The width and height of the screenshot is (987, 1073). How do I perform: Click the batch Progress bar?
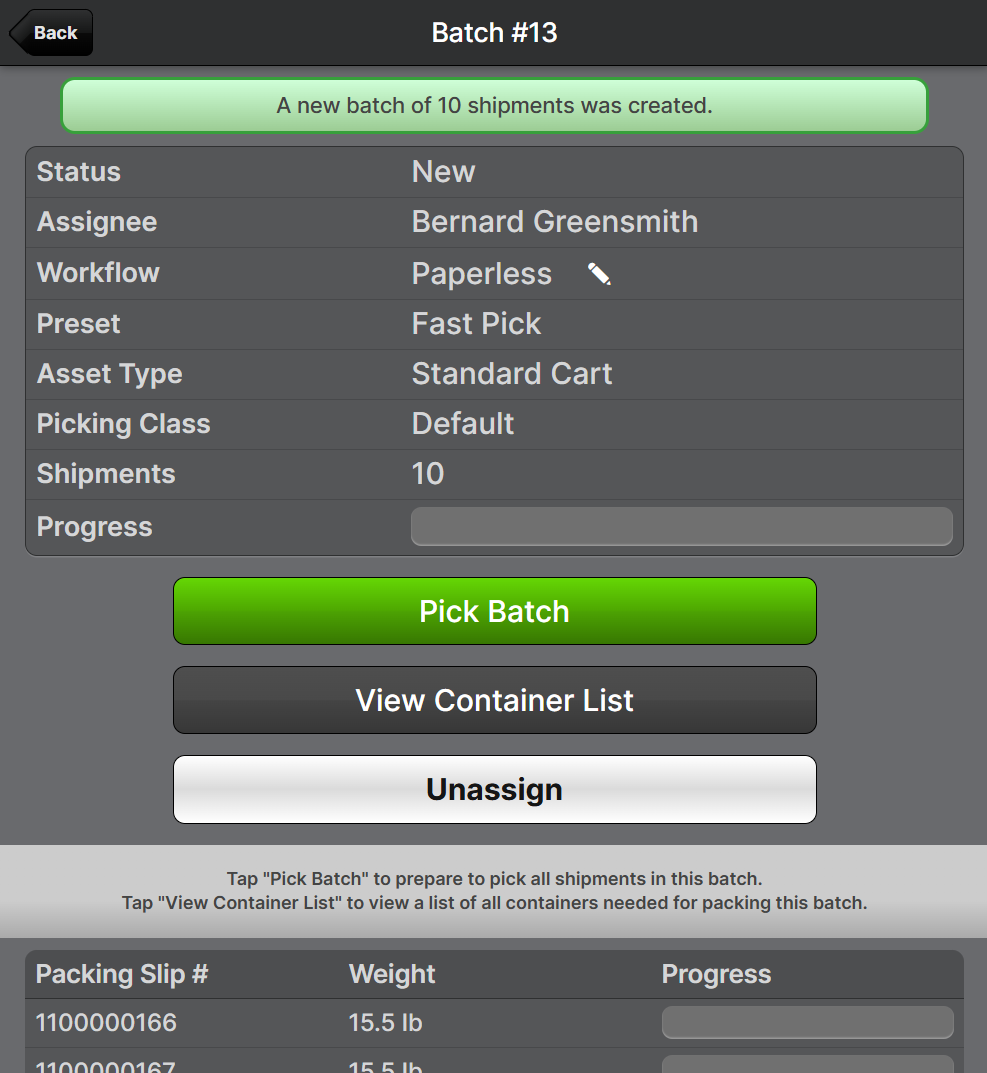681,526
